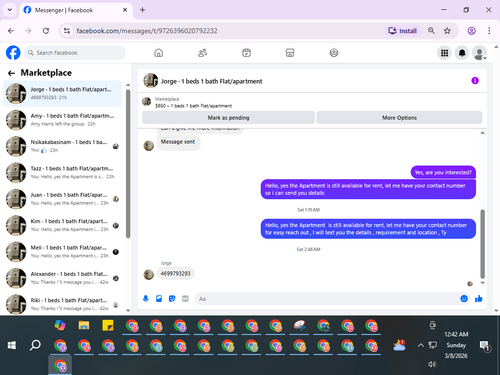Open Jorge conversation in the list
The width and height of the screenshot is (500, 375).
pos(62,93)
